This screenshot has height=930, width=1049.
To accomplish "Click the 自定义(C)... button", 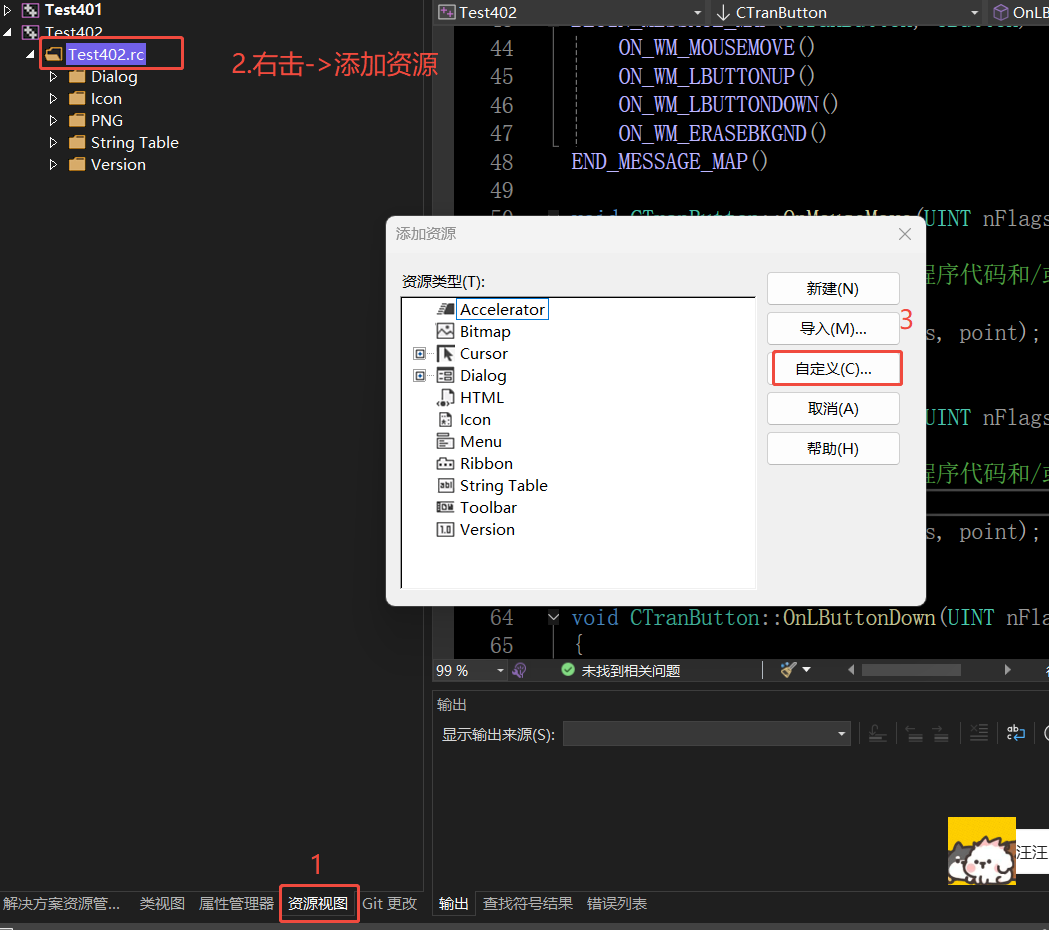I will coord(833,369).
